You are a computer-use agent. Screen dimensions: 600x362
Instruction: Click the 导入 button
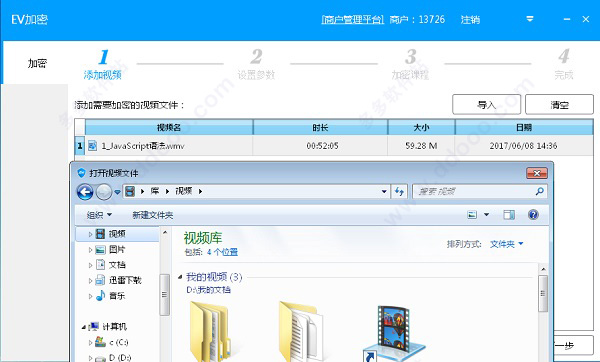[x=486, y=104]
